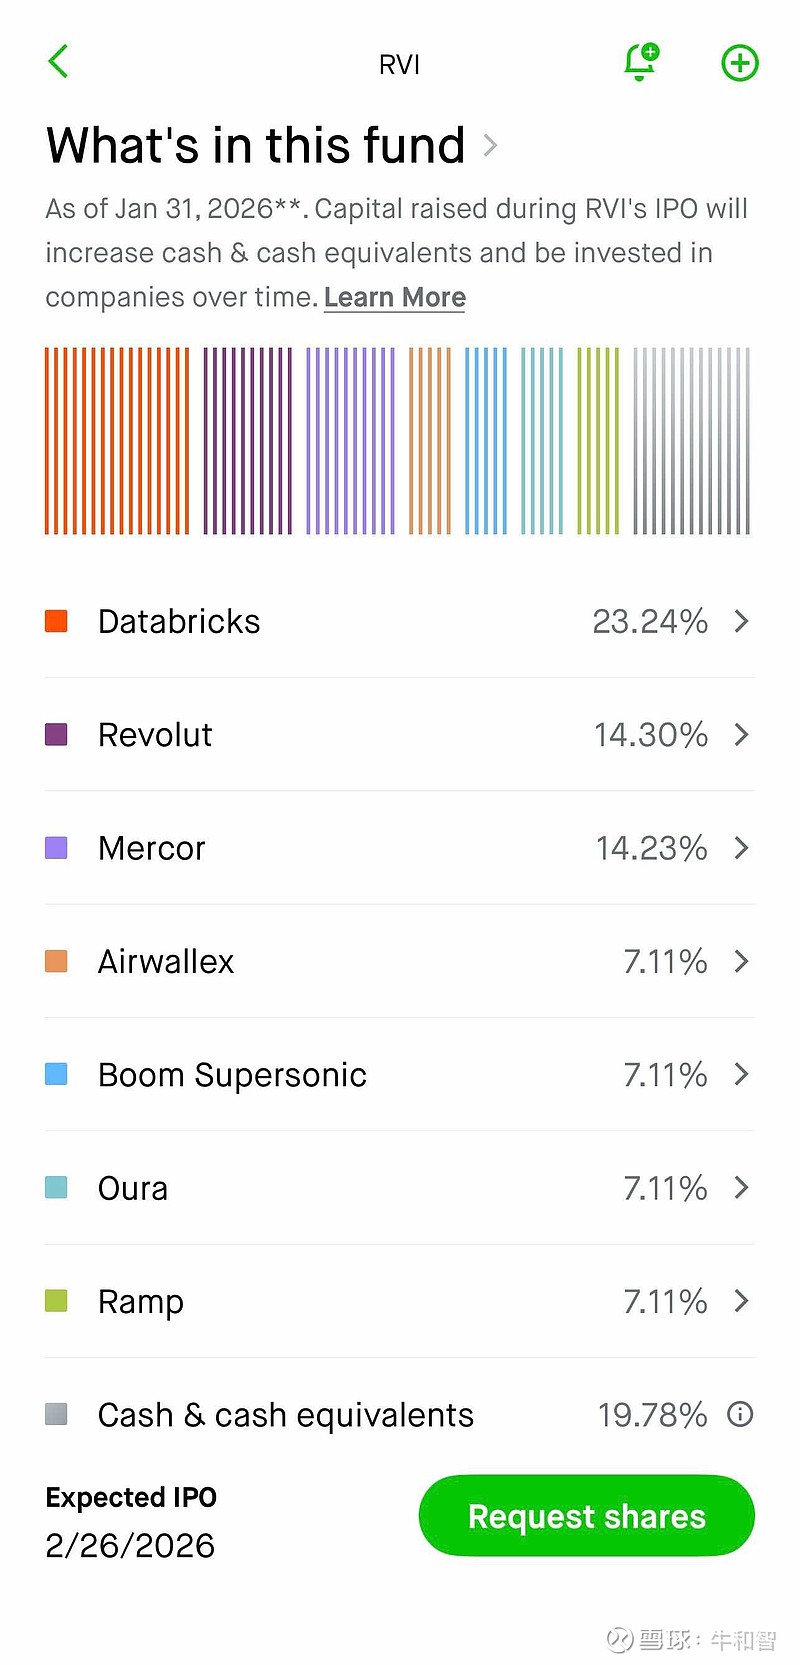Add RVI to watchlist with plus icon

(740, 63)
